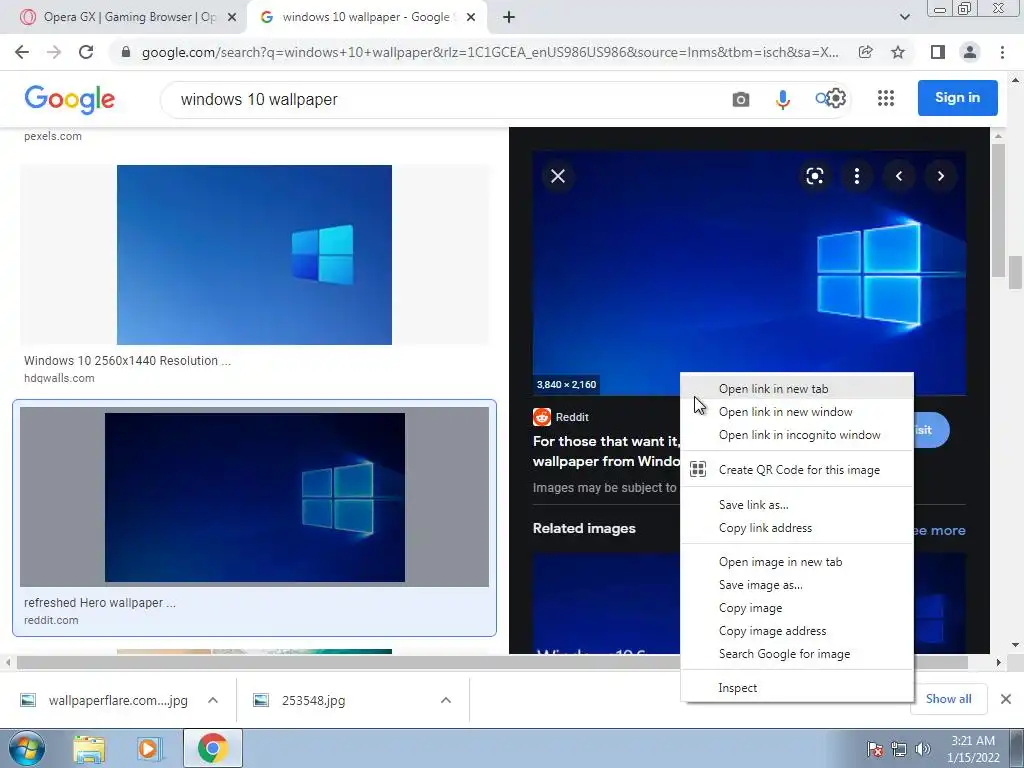Open Google quick settings gear
This screenshot has width=1024, height=768.
837,98
